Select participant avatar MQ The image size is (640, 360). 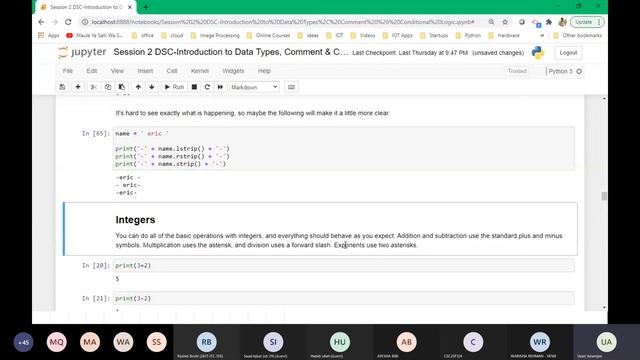[x=56, y=342]
